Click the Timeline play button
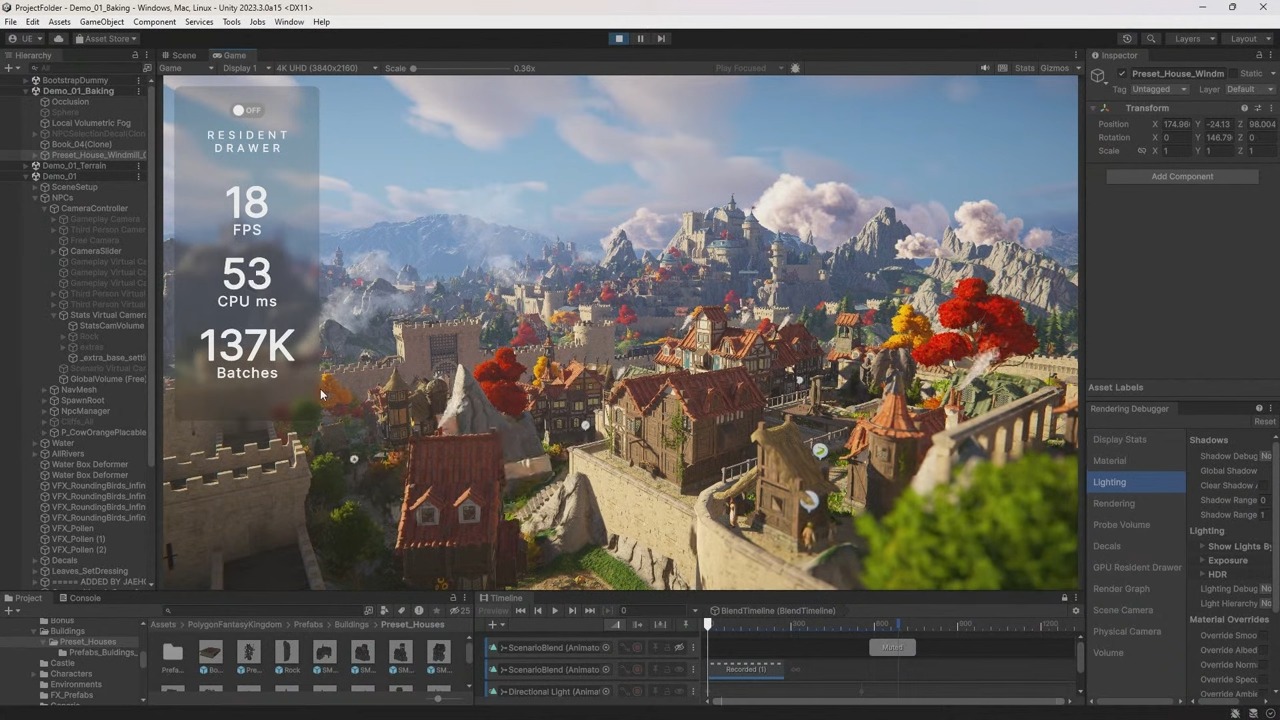 (x=555, y=611)
